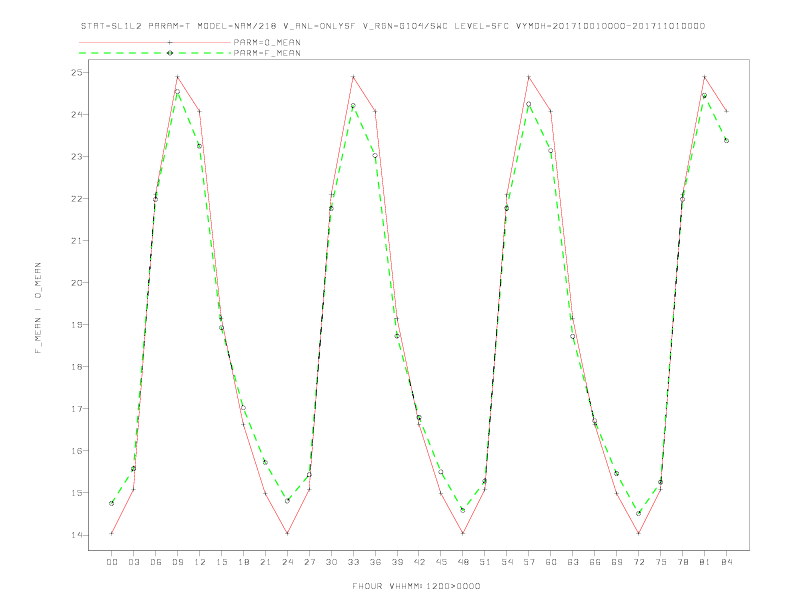
Task: Click x-axis forecast hour label 60
Action: (551, 562)
